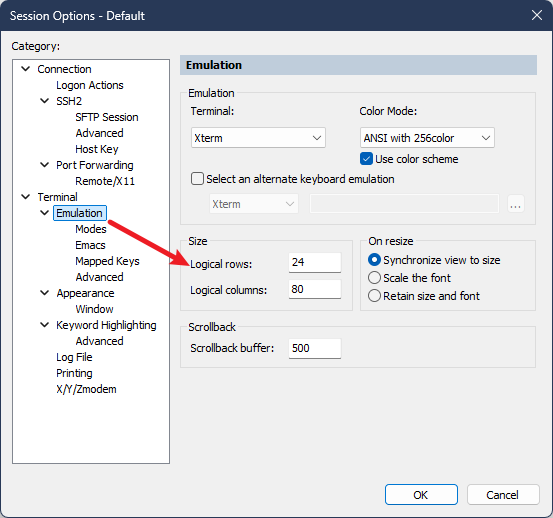The image size is (553, 518).
Task: Open Mapped Keys category
Action: [107, 261]
